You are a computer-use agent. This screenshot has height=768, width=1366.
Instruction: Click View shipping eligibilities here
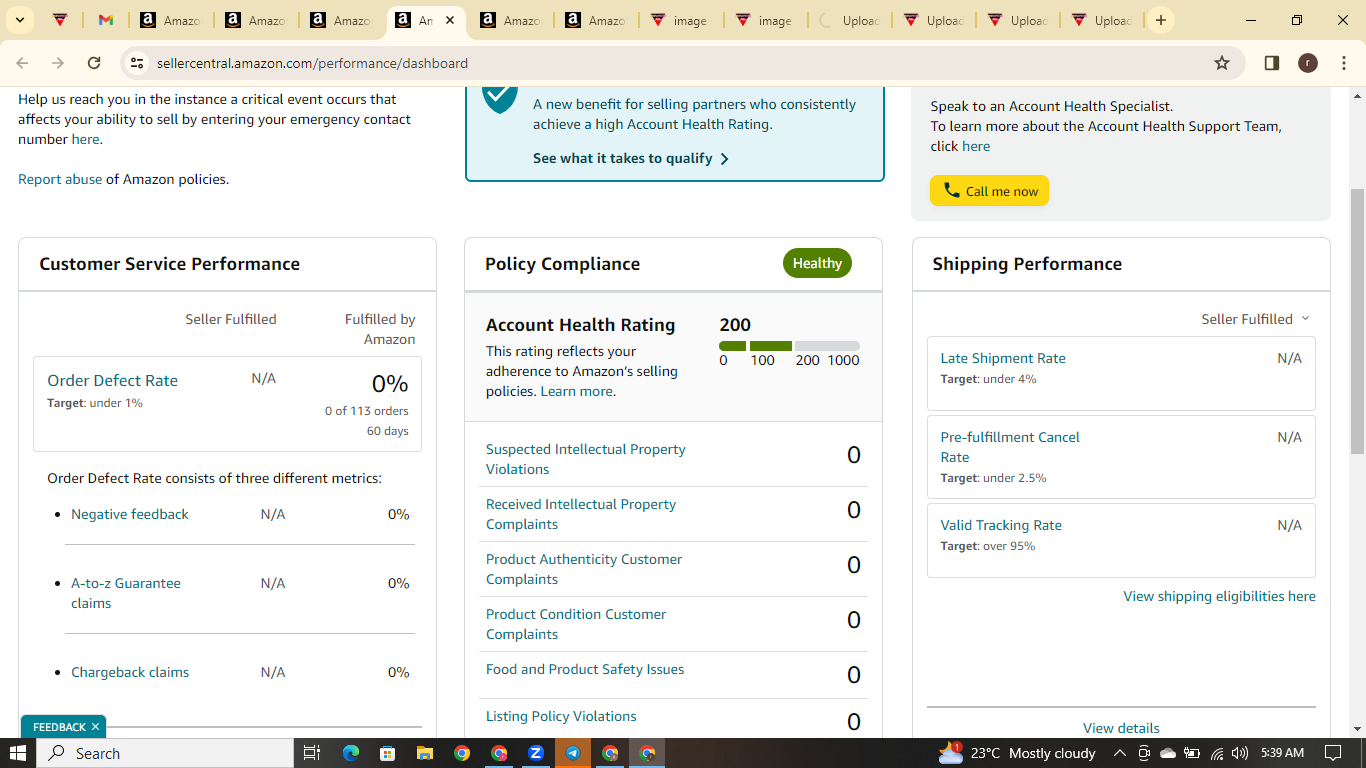(1219, 596)
